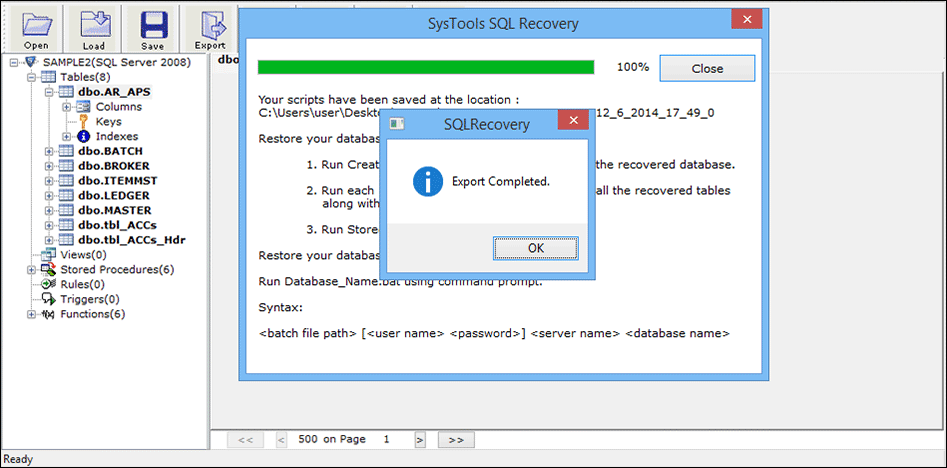Click the Keys key icon
The height and width of the screenshot is (468, 947).
[x=83, y=121]
